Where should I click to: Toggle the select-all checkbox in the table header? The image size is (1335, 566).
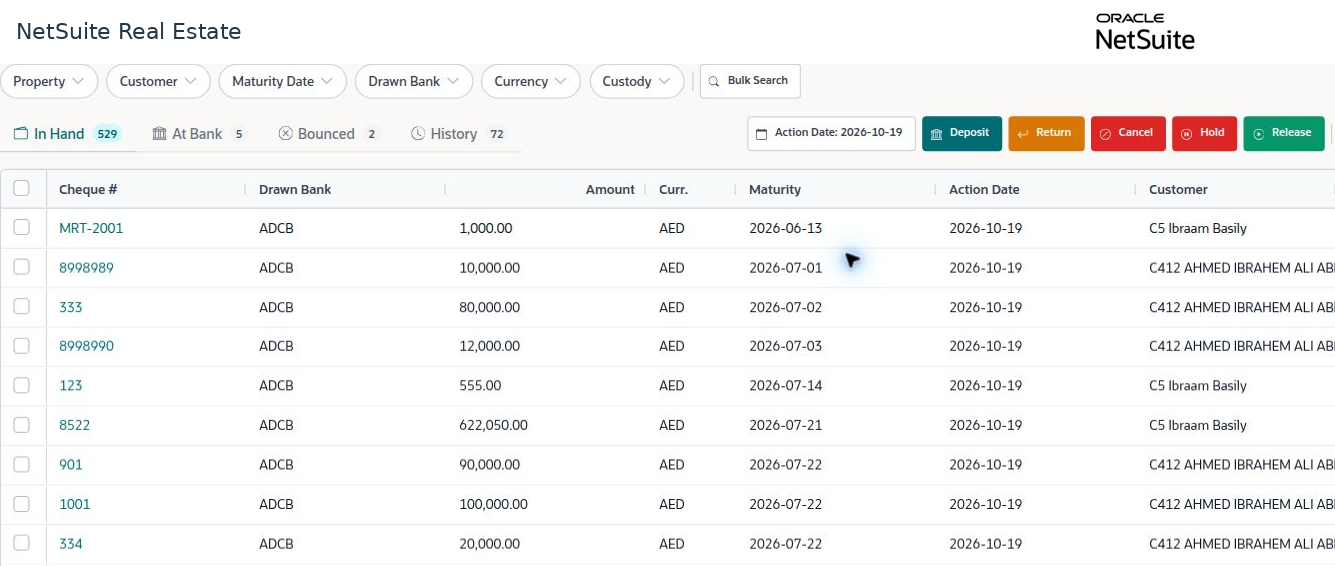(x=22, y=188)
